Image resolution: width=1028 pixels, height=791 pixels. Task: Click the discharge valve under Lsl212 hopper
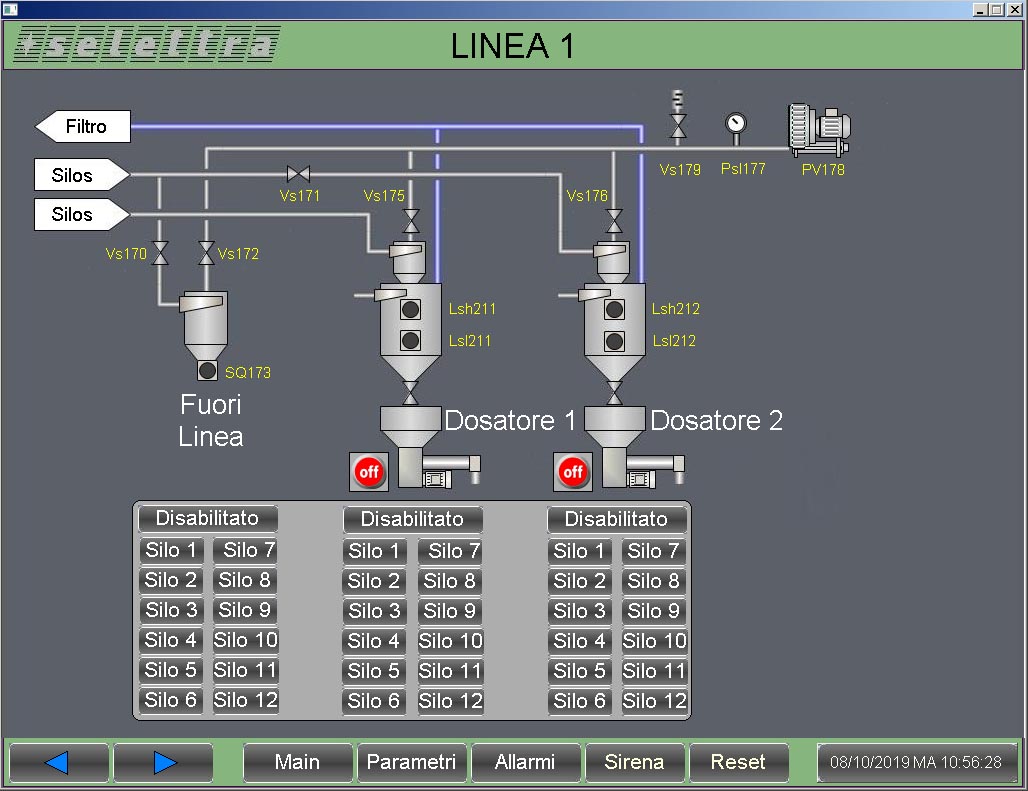coord(614,393)
